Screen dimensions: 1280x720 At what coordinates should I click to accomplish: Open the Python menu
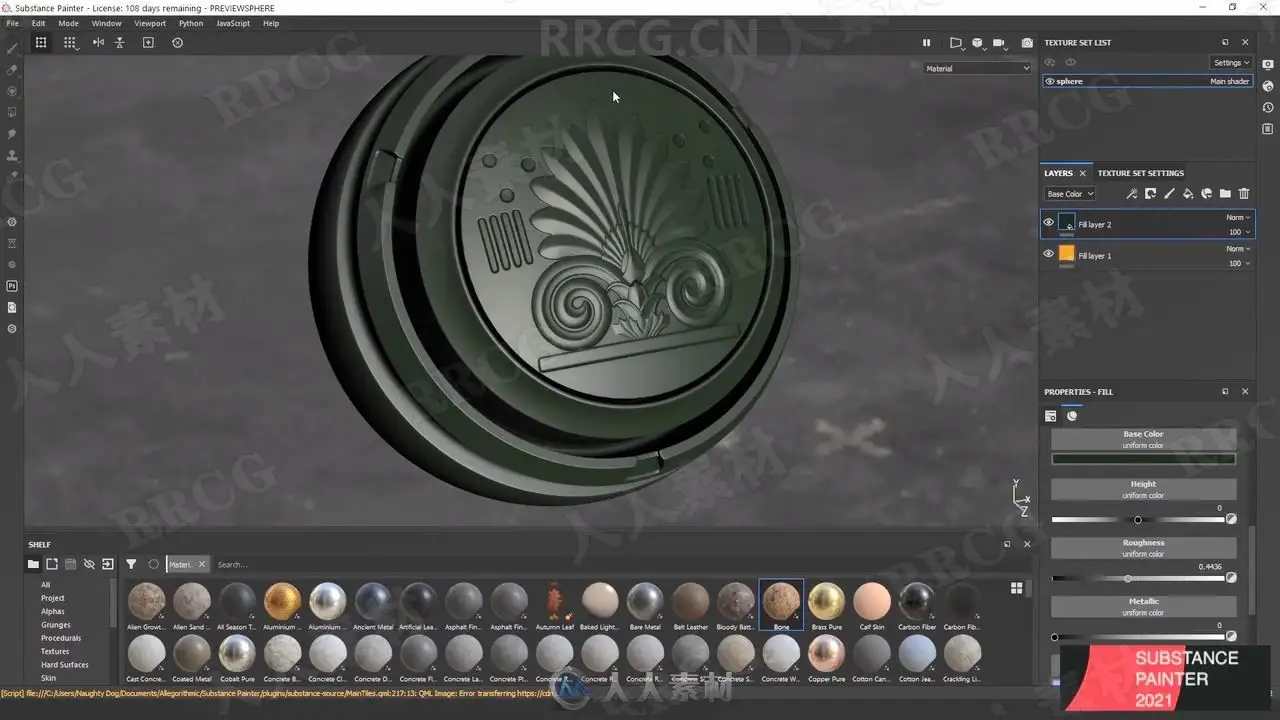coord(191,23)
